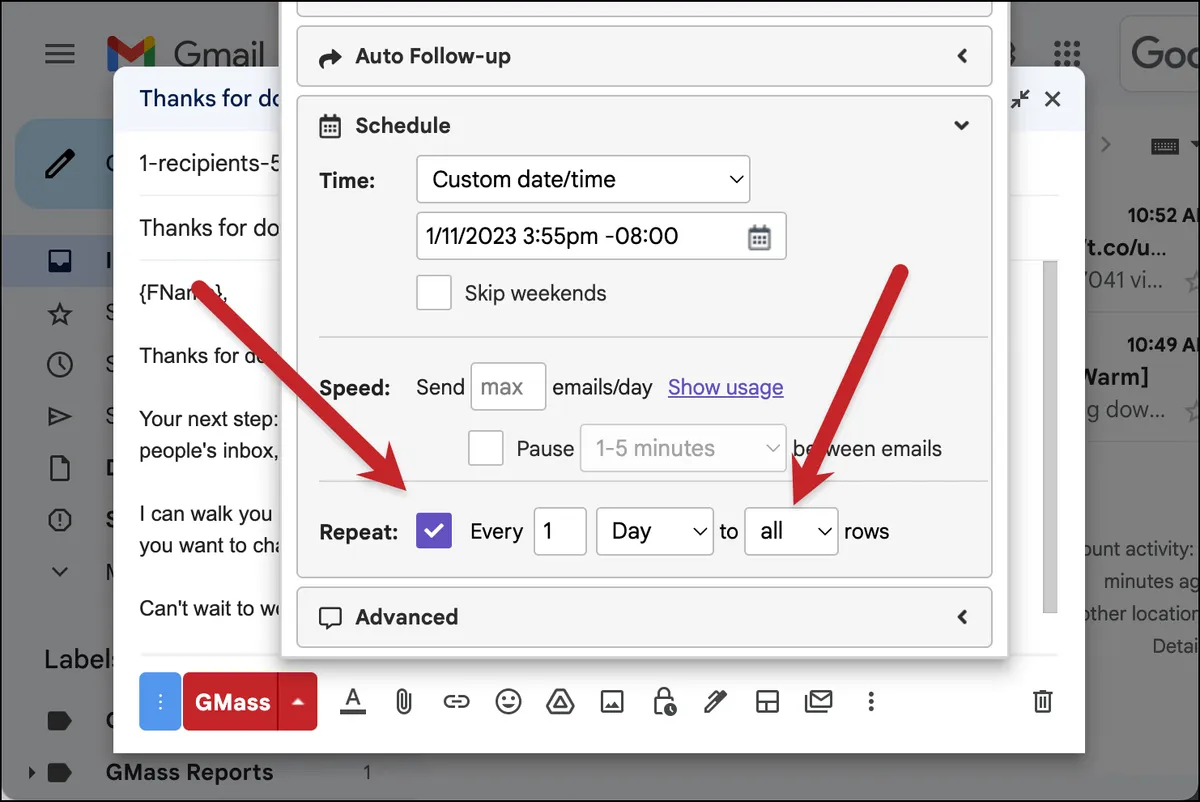Viewport: 1200px width, 802px height.
Task: Open the Google apps grid icon
Action: point(1067,53)
